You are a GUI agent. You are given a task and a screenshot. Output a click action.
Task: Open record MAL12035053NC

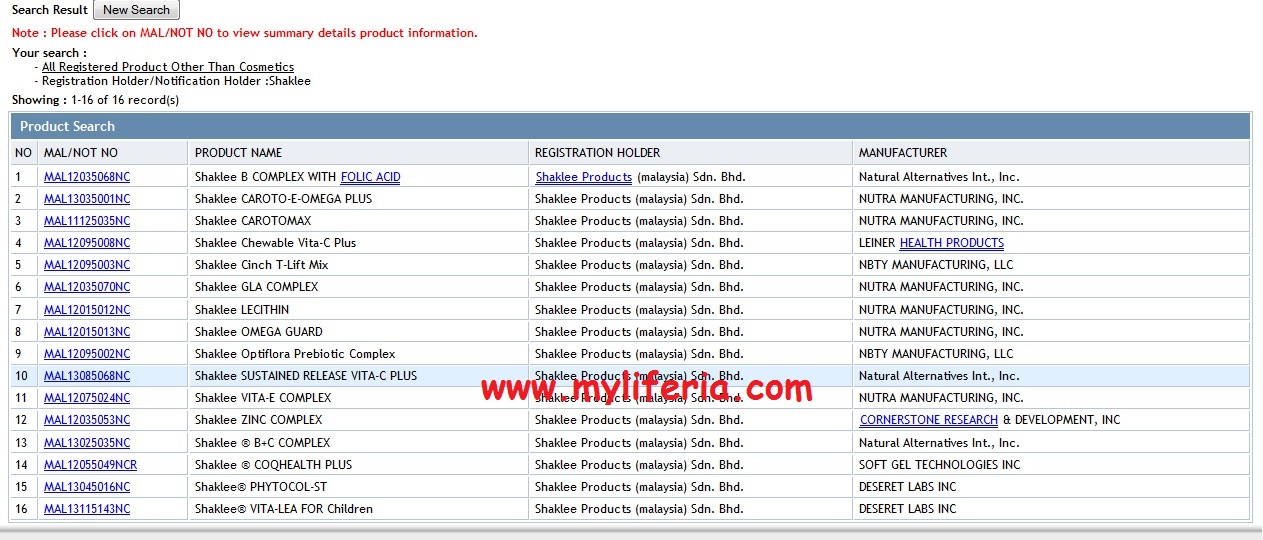(x=87, y=420)
